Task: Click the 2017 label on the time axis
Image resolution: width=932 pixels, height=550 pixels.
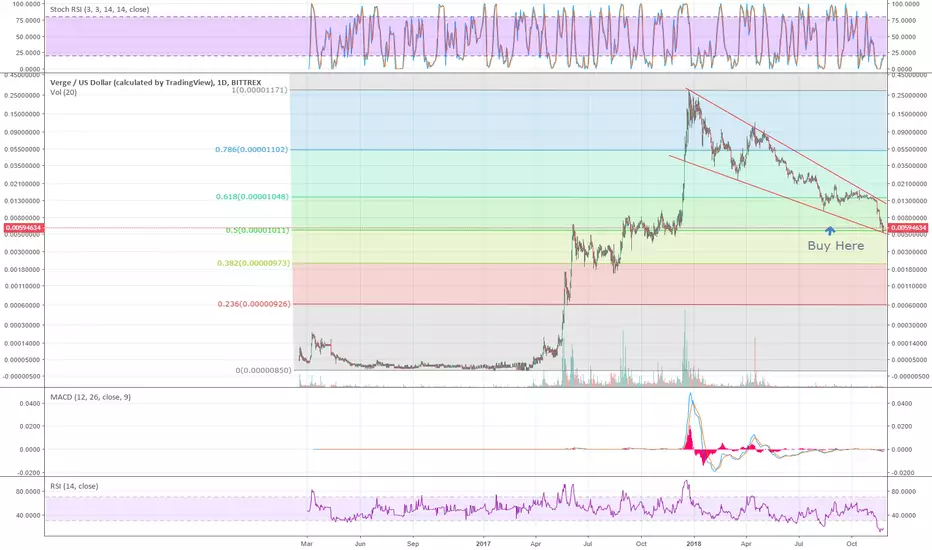Action: (x=483, y=543)
